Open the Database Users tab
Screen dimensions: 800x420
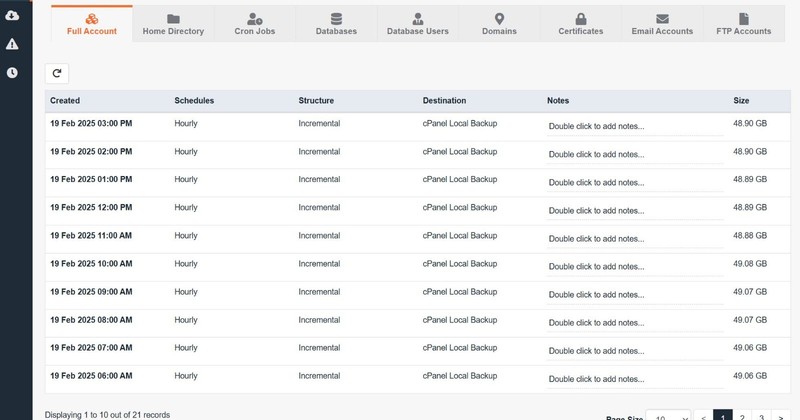[418, 24]
